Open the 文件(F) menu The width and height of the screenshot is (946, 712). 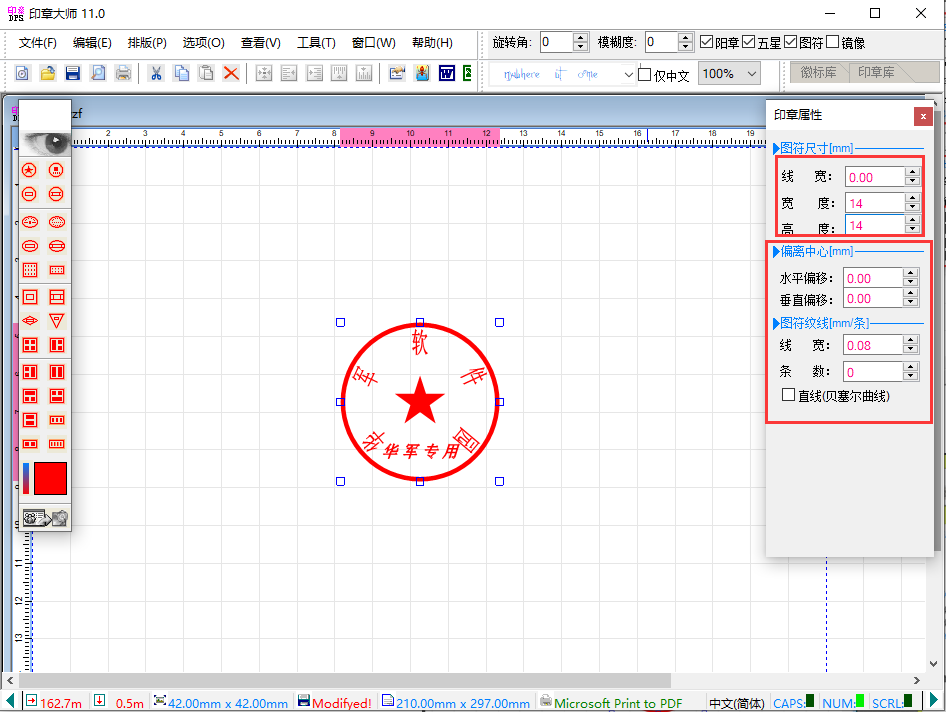pyautogui.click(x=37, y=43)
